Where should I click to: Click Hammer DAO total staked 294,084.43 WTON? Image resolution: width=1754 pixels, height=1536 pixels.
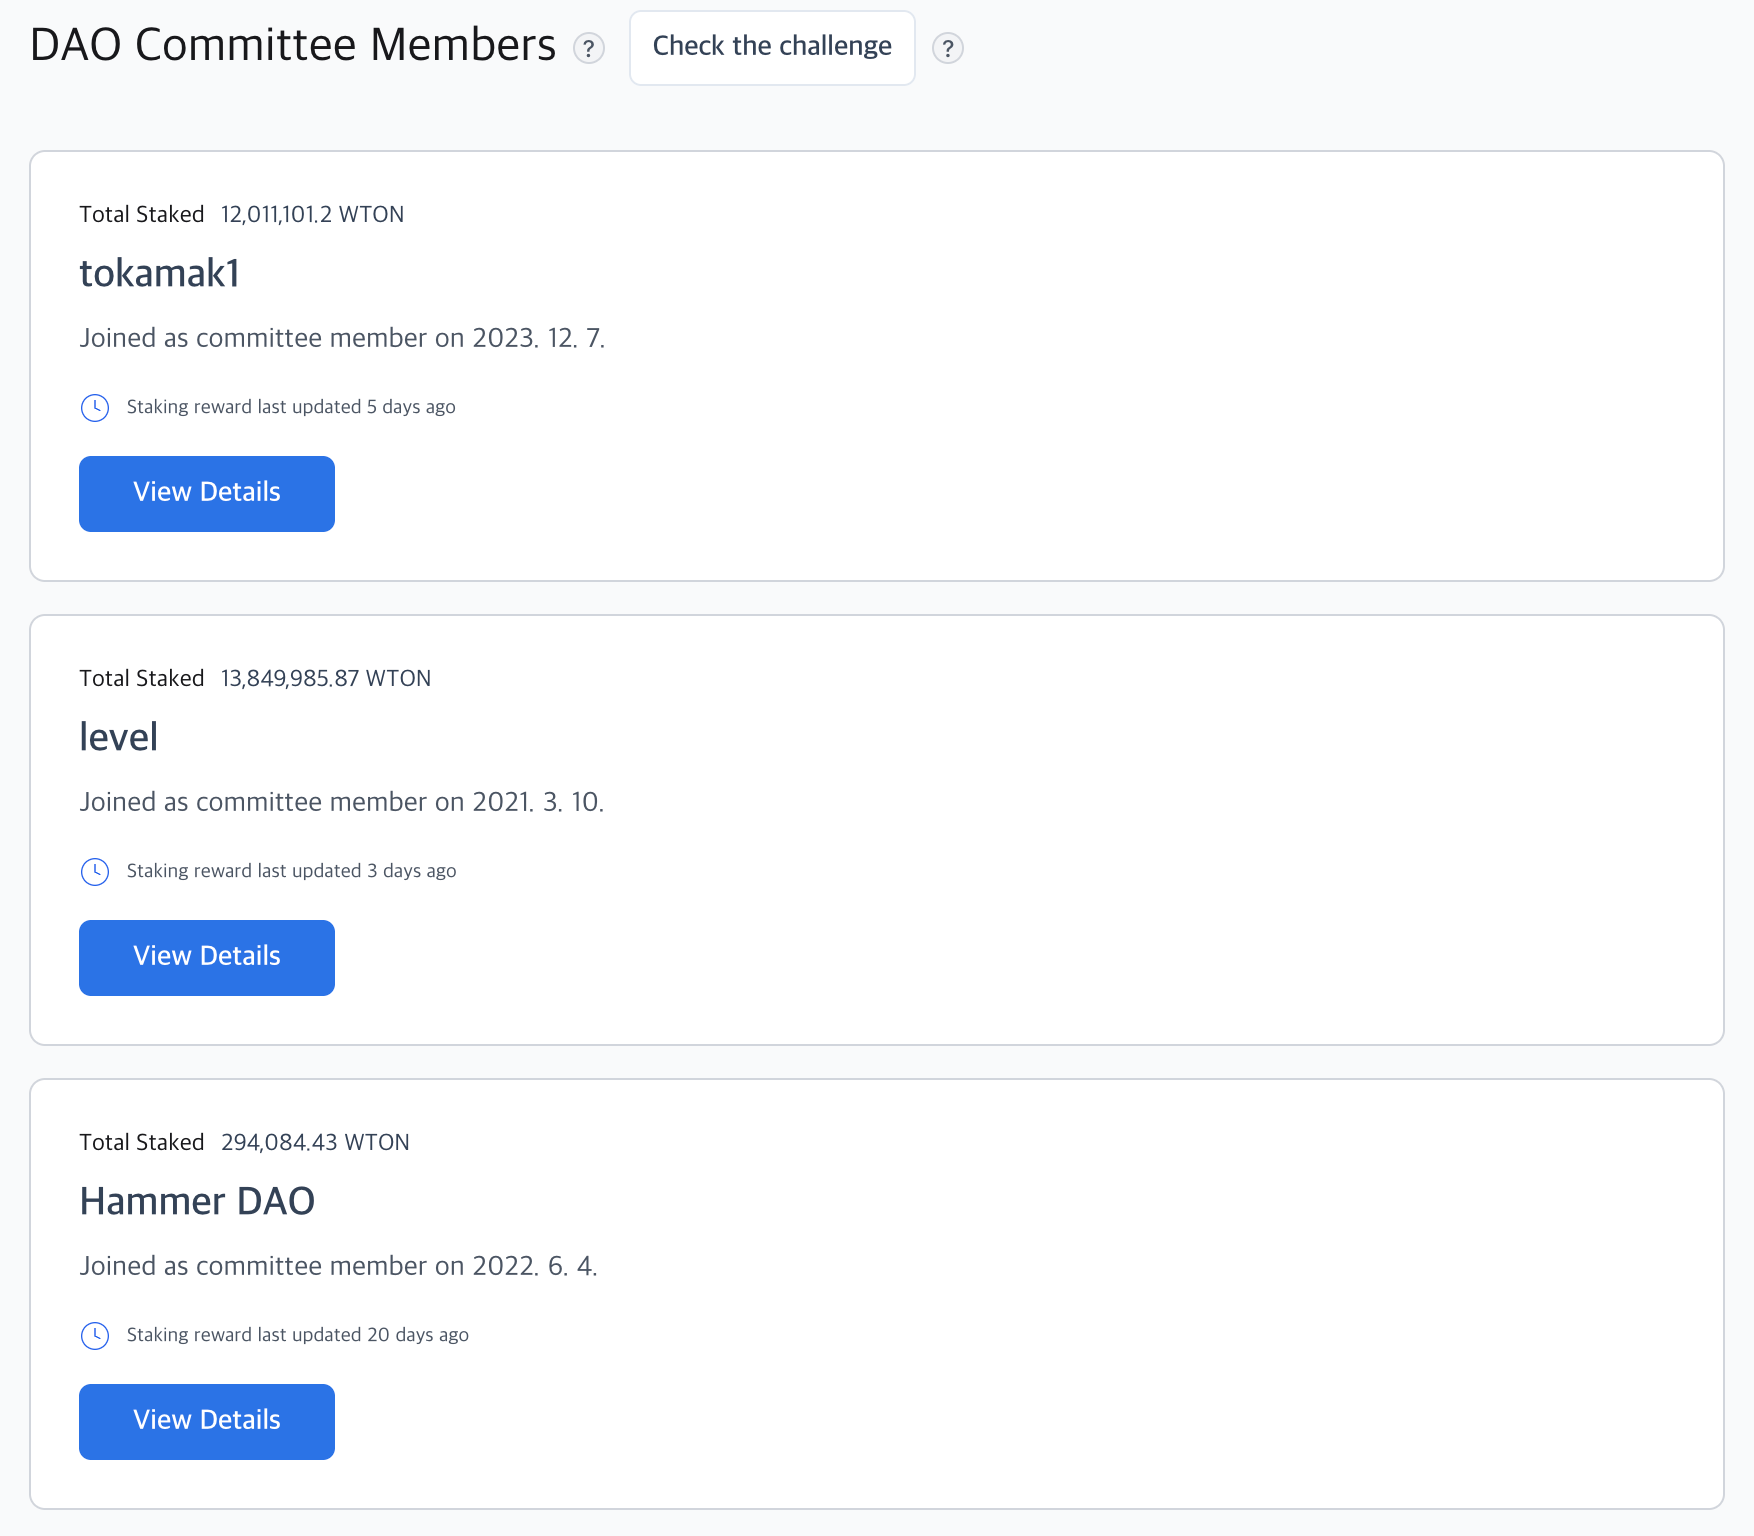(x=315, y=1143)
